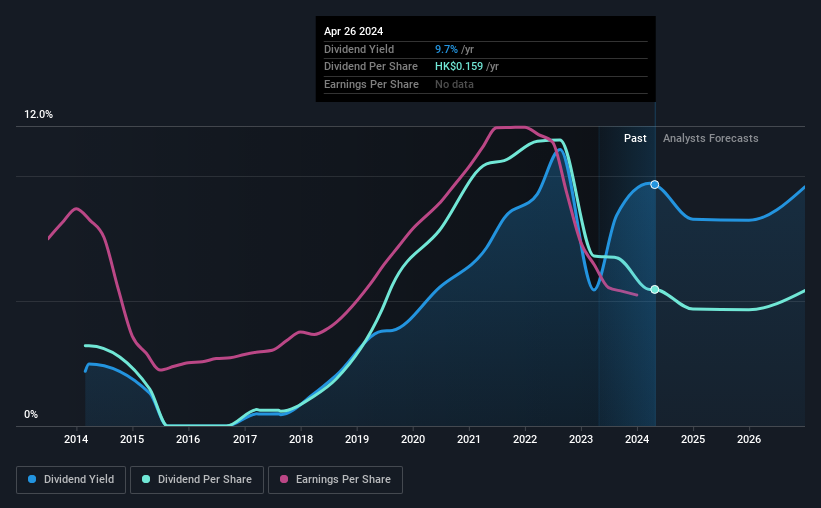Click the 2019 x-axis label
821x508 pixels.
357,439
